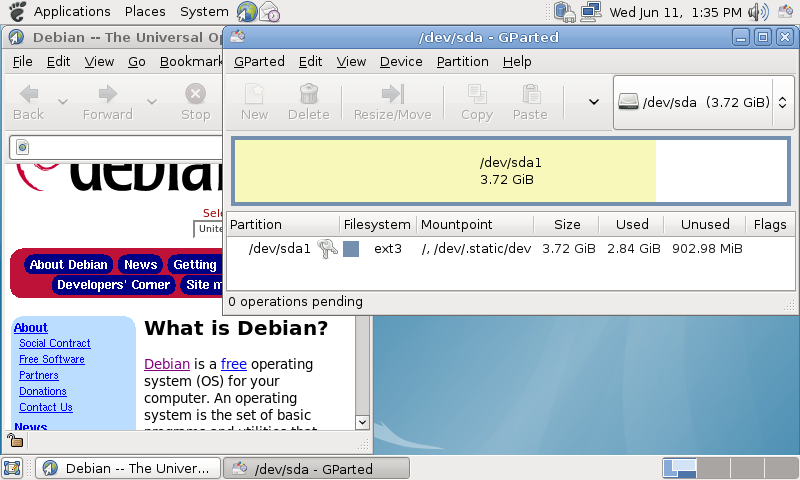Switch to the second workspace in the pager

click(713, 468)
